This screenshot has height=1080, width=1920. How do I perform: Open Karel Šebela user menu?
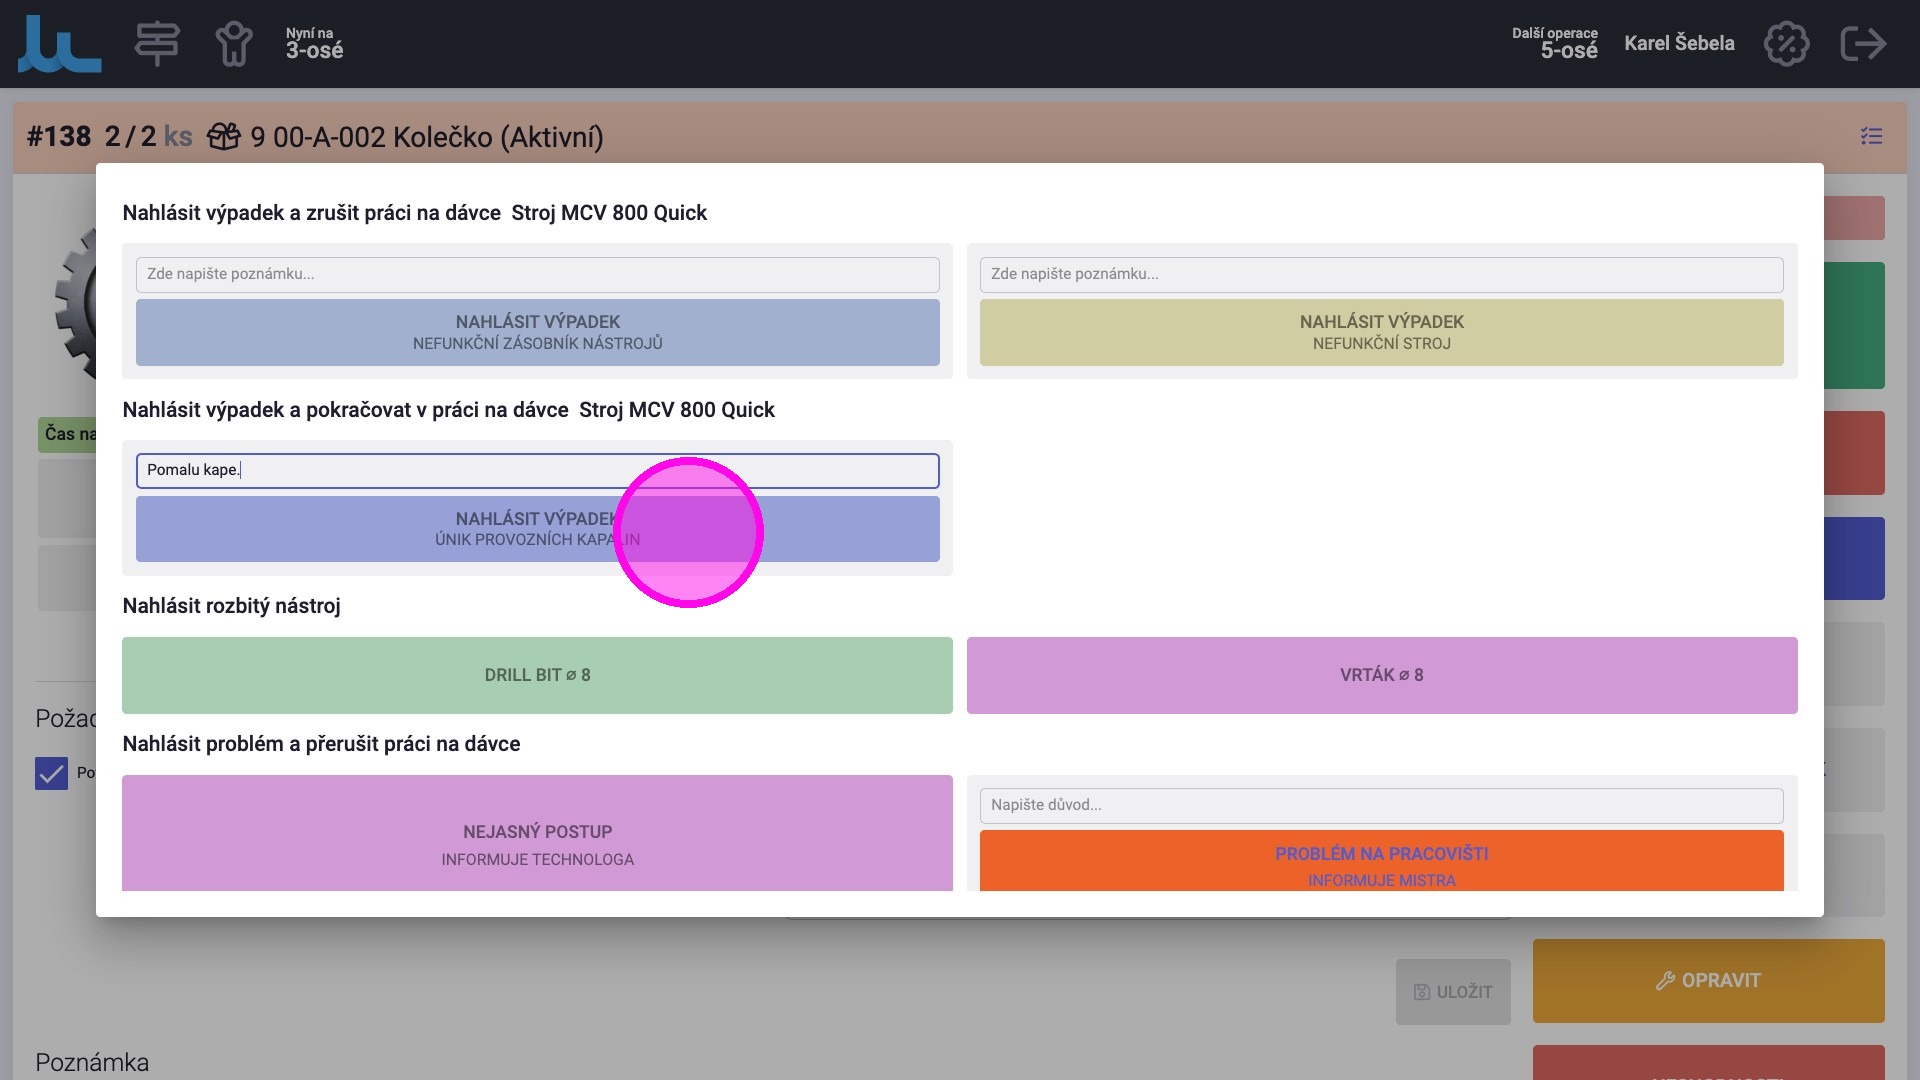tap(1679, 43)
